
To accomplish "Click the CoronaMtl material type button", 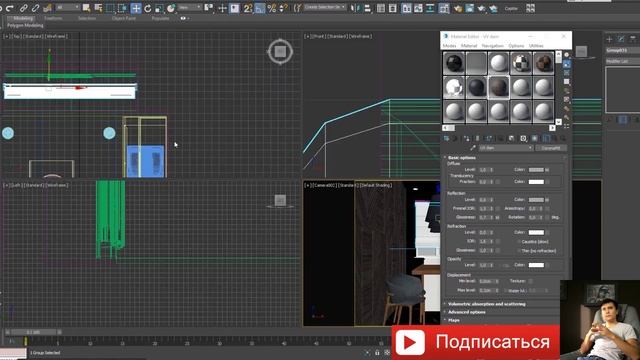I will pyautogui.click(x=551, y=148).
